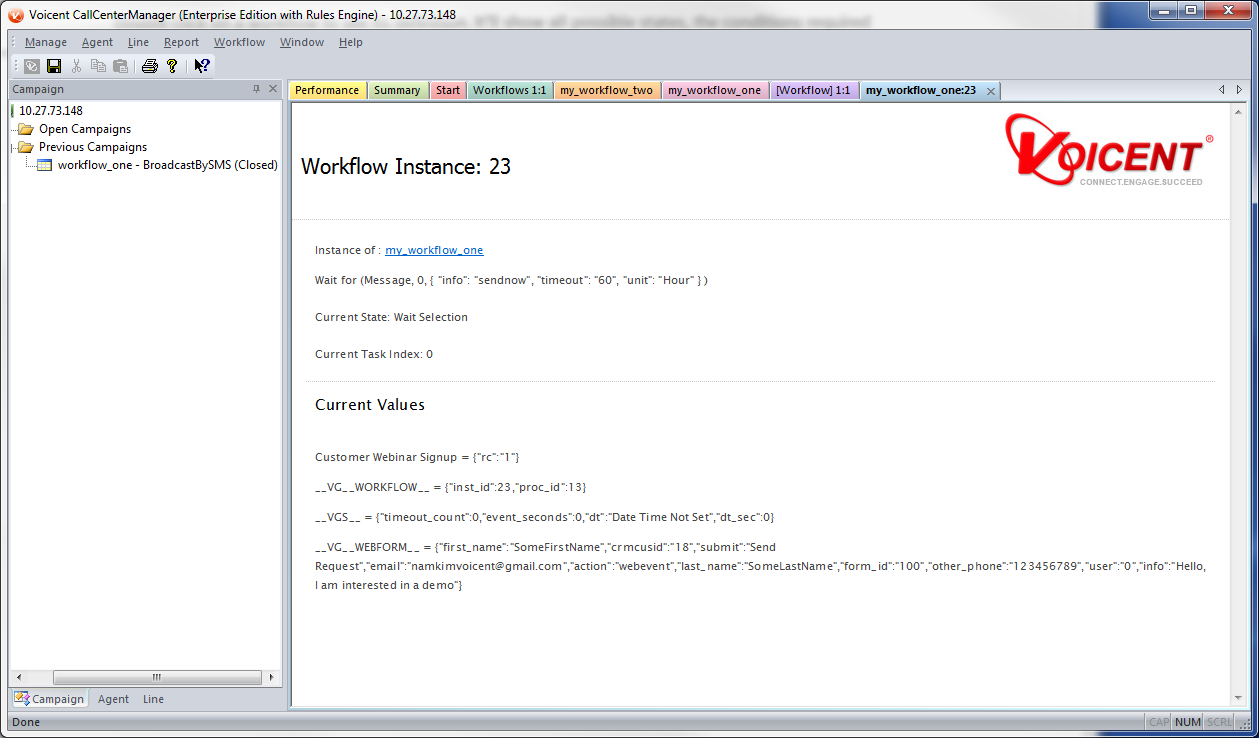
Task: Click the 'Customer Webinar Signup' value line
Action: point(417,457)
